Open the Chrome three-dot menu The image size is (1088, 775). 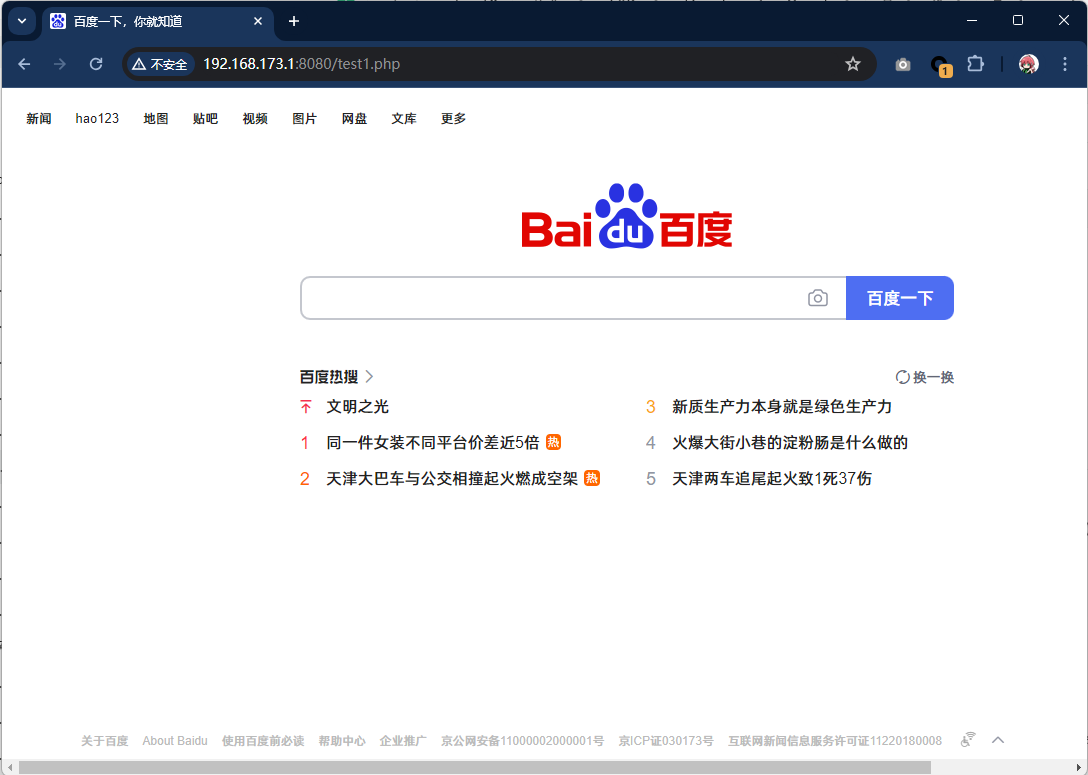(x=1065, y=64)
